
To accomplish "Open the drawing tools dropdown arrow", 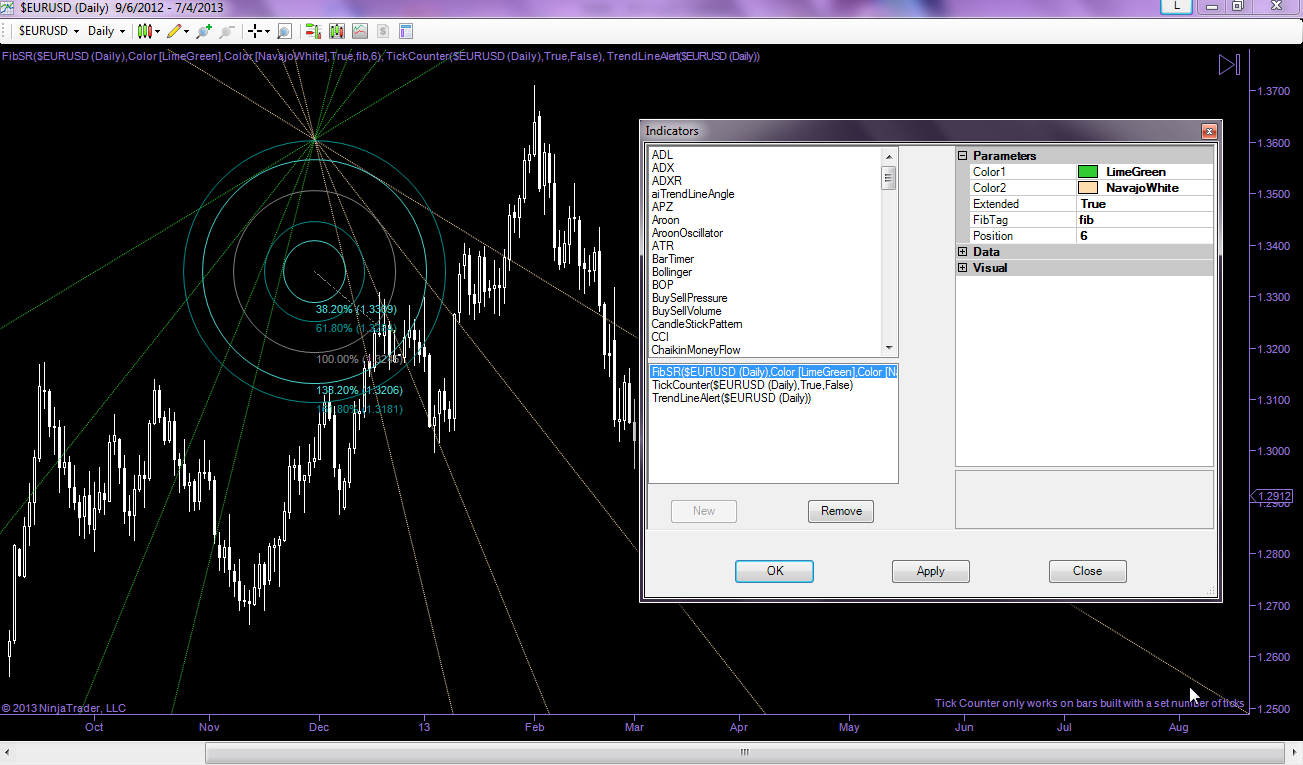I will click(x=188, y=31).
